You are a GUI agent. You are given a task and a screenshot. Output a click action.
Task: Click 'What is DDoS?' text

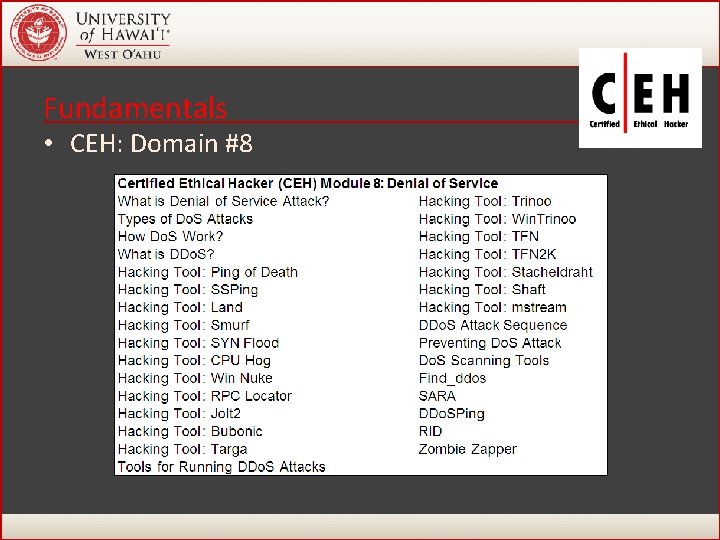pos(166,254)
